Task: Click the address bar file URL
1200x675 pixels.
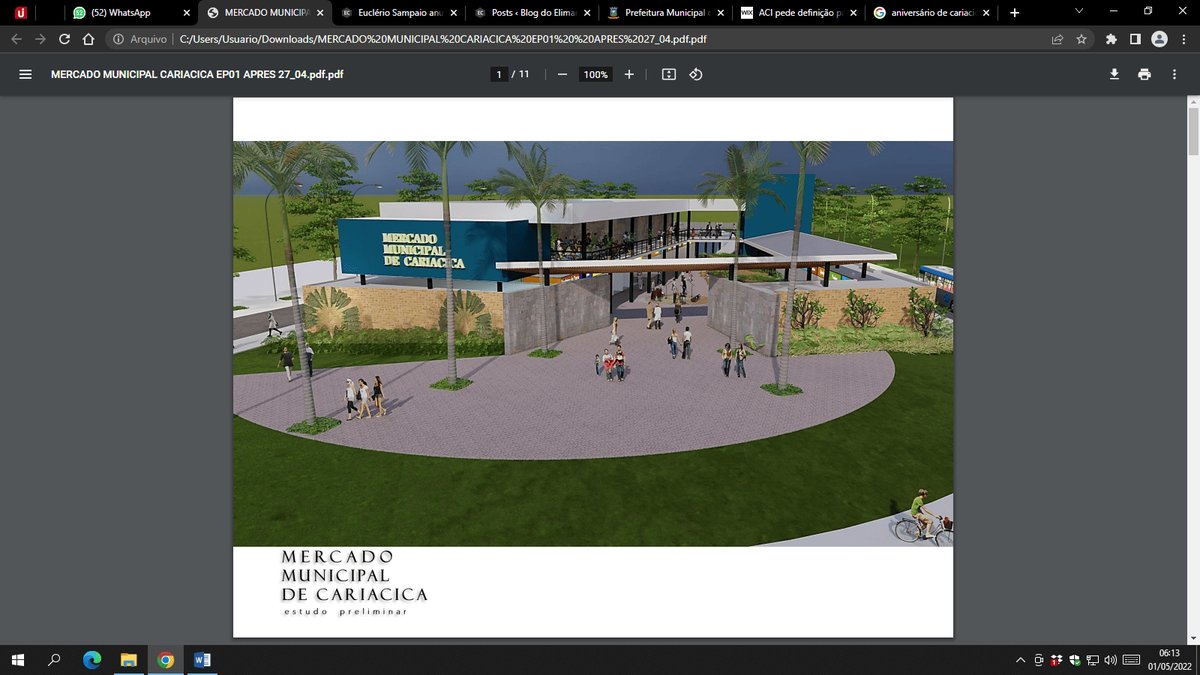Action: point(442,40)
